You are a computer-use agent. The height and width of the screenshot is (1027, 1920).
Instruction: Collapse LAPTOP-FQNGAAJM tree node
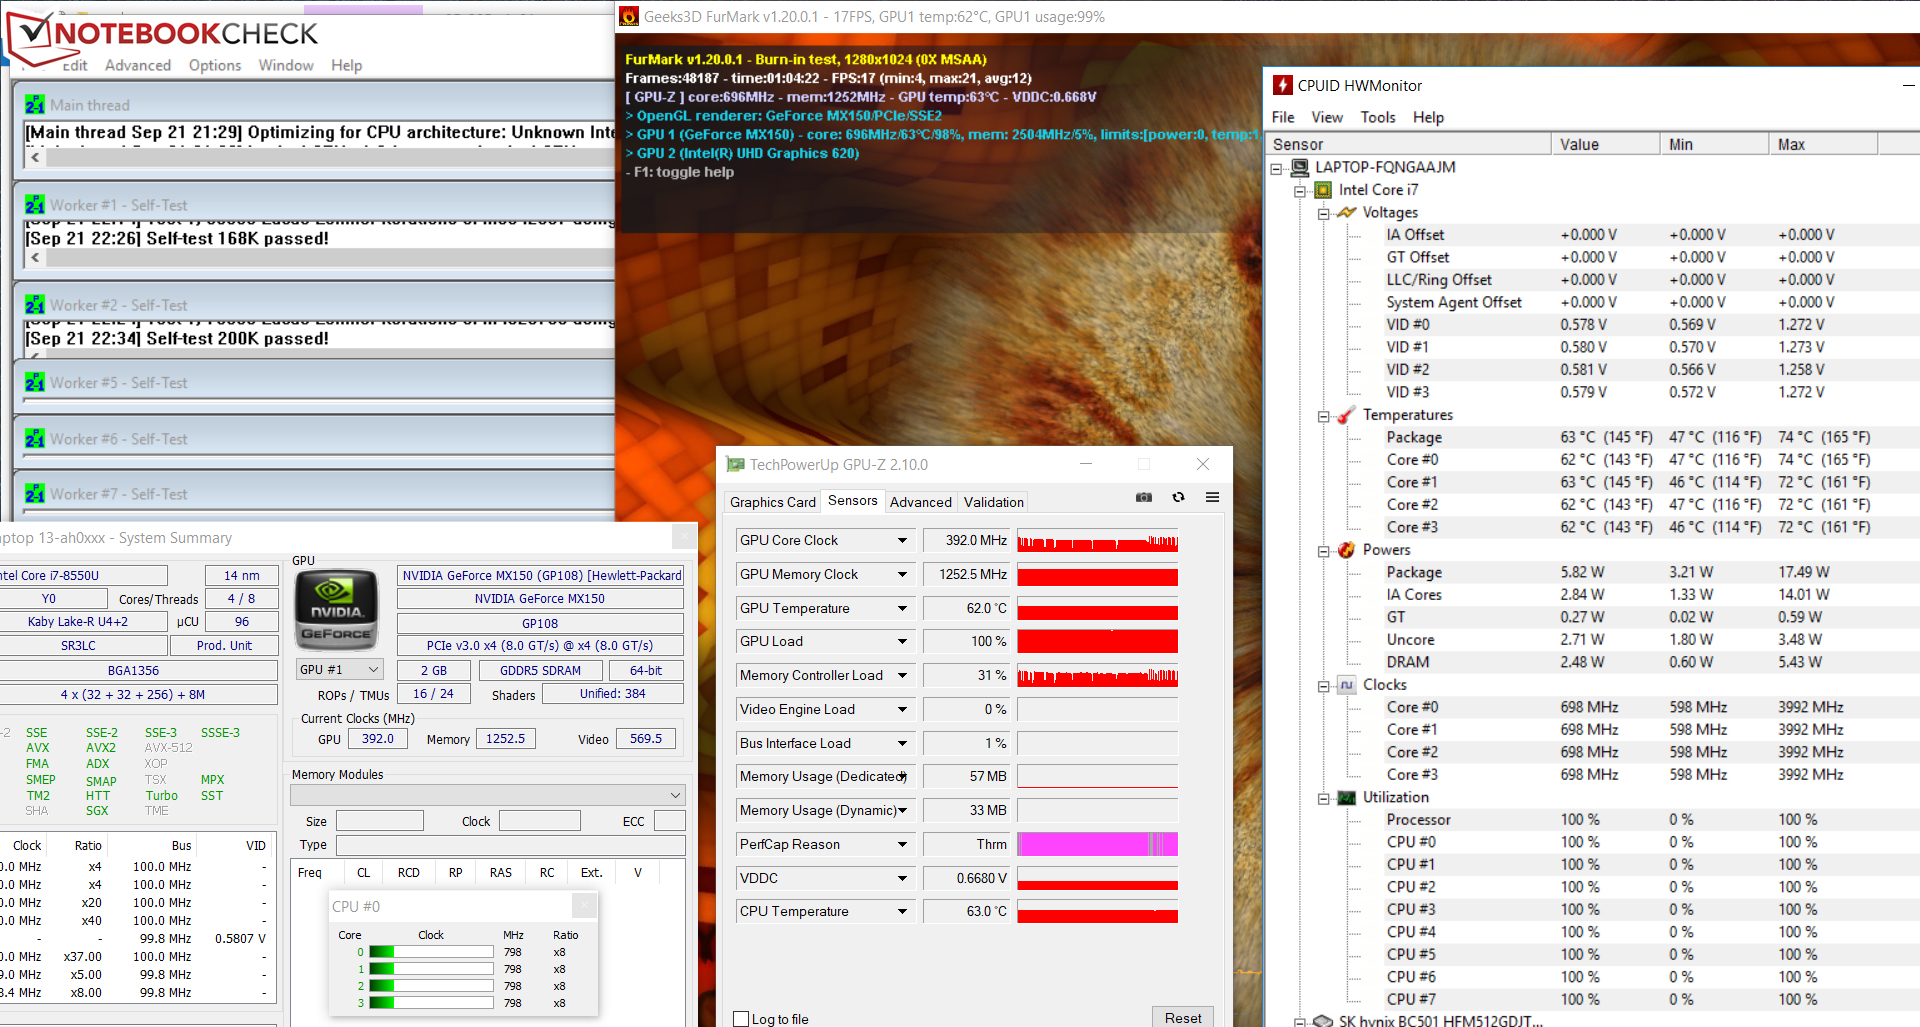pos(1276,168)
